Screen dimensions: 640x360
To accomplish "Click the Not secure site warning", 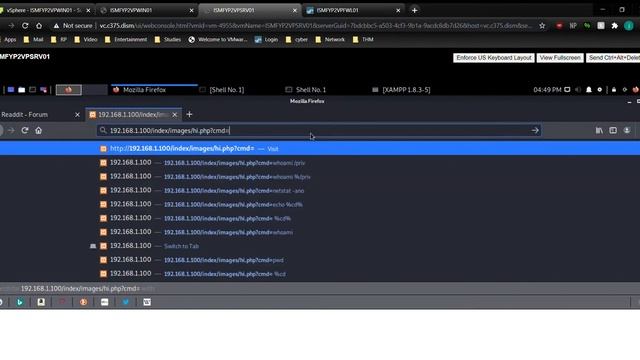I will pos(73,25).
